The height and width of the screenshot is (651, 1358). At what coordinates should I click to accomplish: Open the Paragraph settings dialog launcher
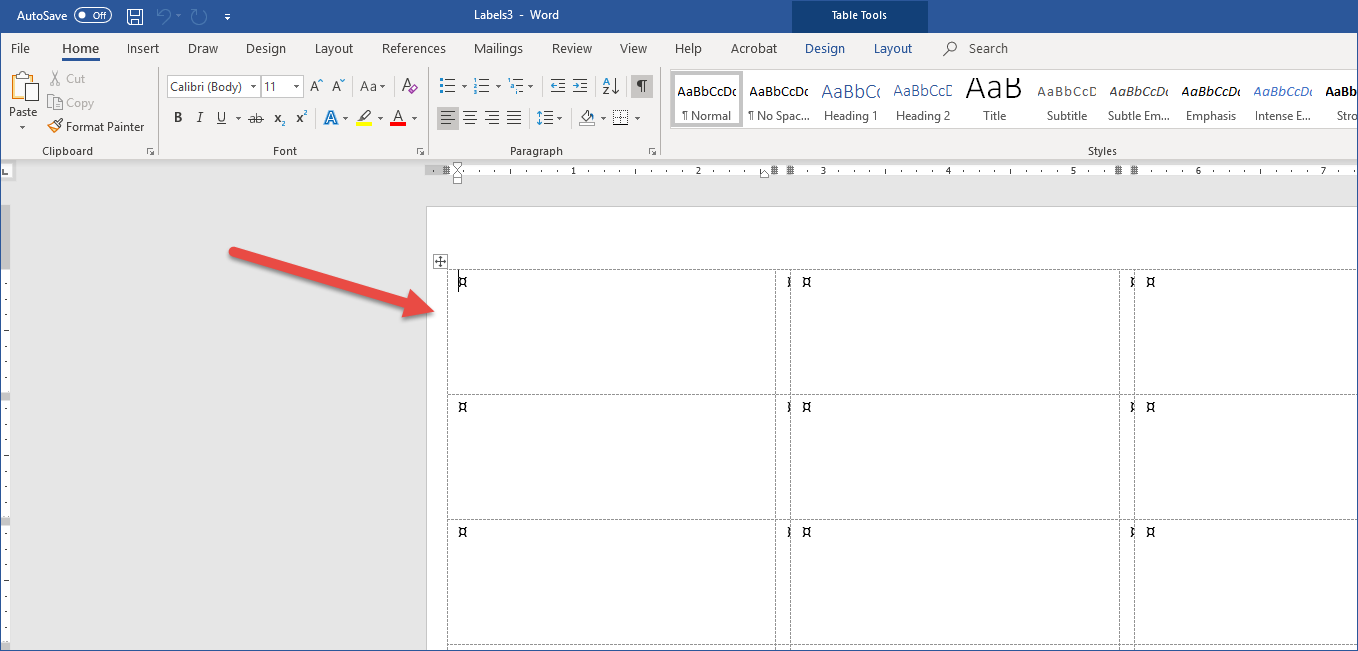click(x=652, y=151)
